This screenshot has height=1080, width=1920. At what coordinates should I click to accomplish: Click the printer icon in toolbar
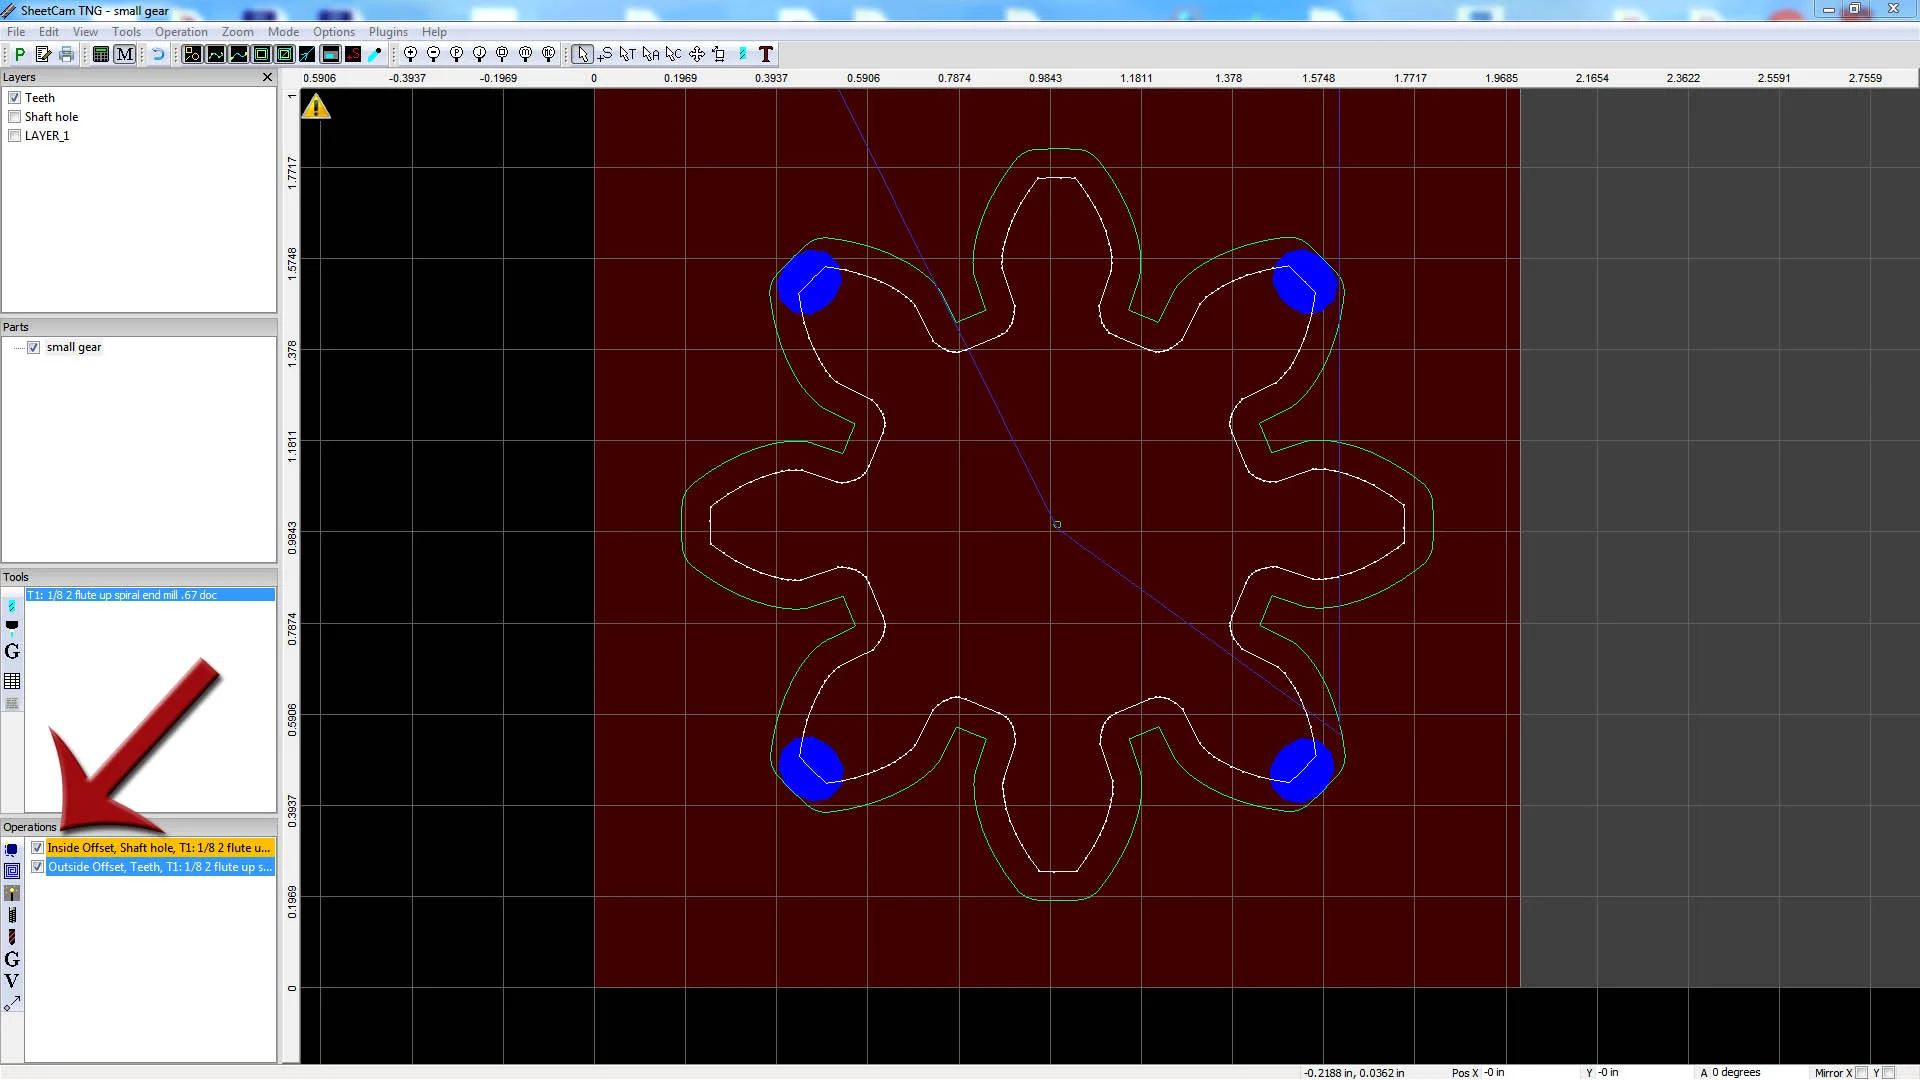tap(66, 54)
